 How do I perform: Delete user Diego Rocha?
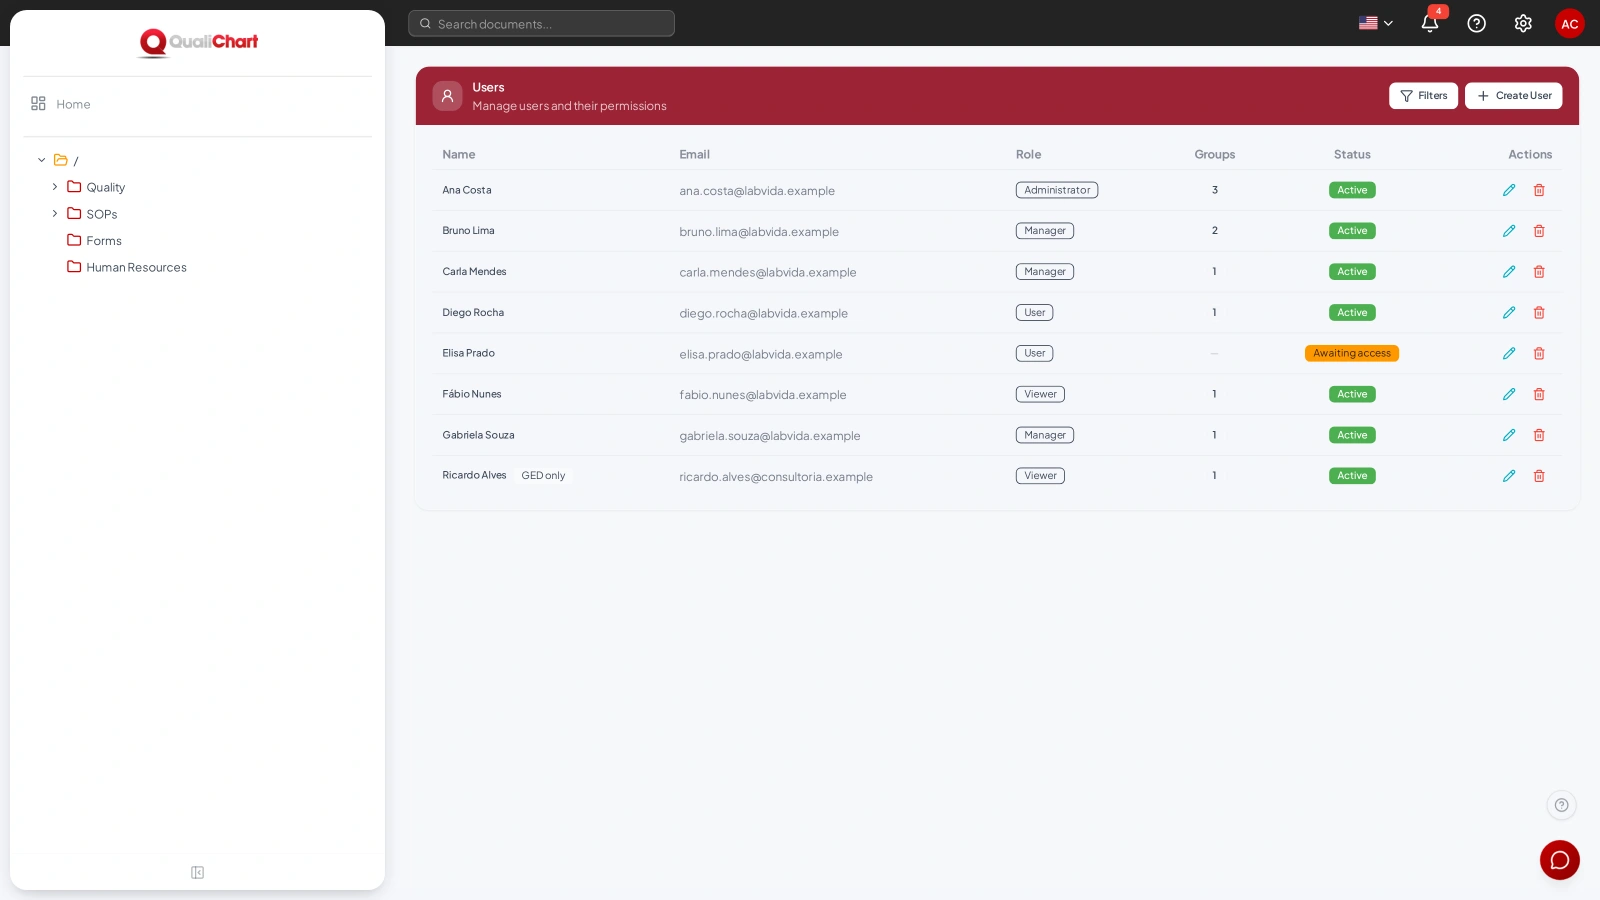click(x=1539, y=313)
